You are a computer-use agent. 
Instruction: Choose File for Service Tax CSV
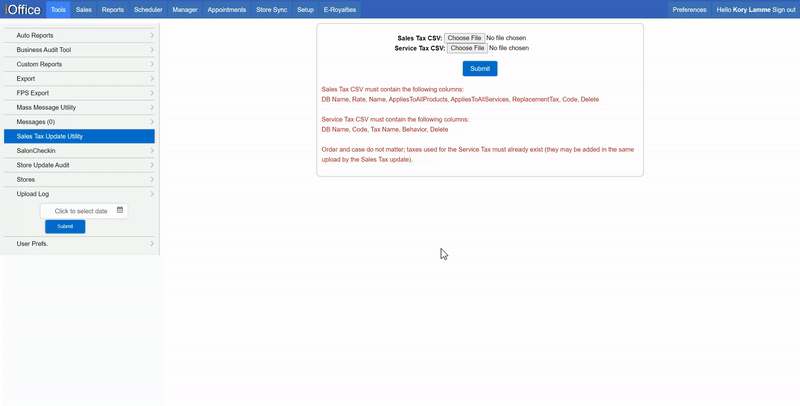[x=467, y=48]
